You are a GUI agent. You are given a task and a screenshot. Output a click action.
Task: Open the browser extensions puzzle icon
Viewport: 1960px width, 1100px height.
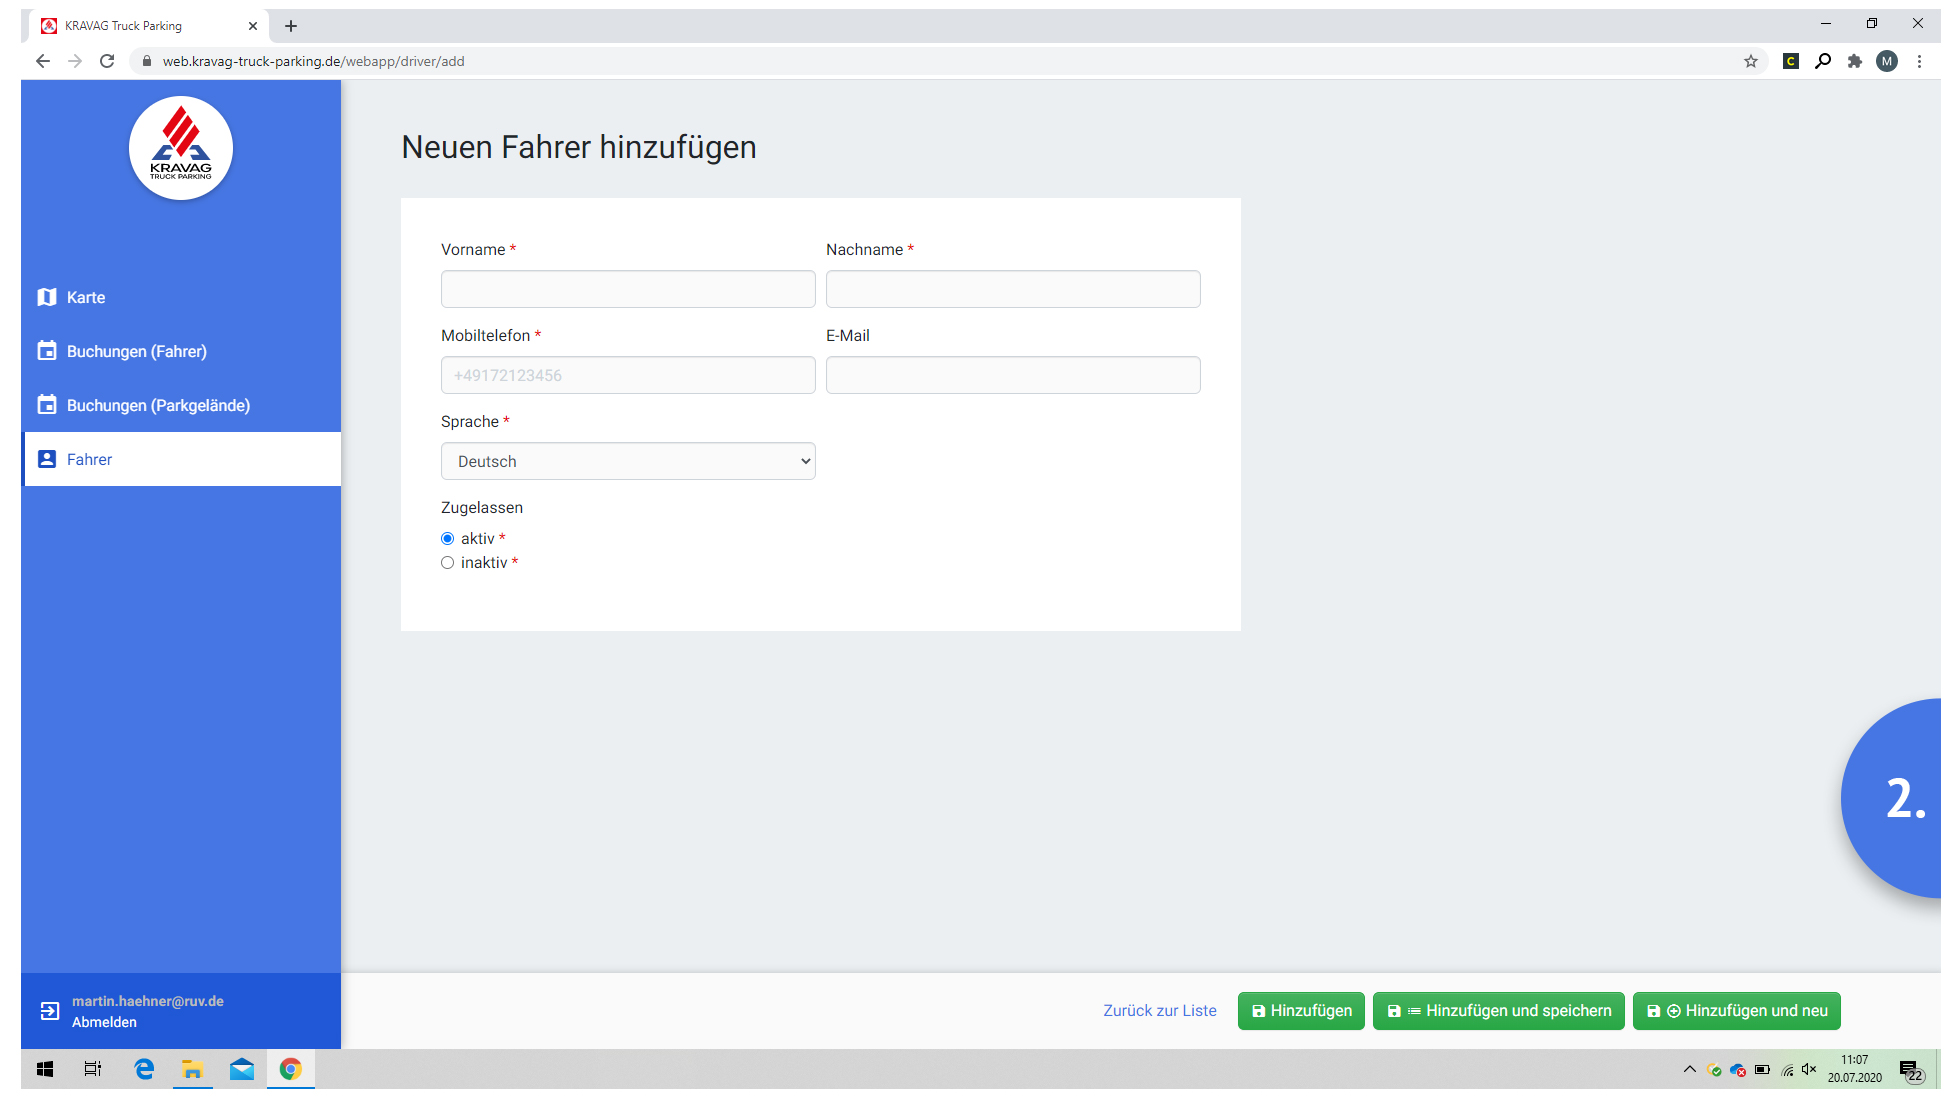pos(1855,61)
